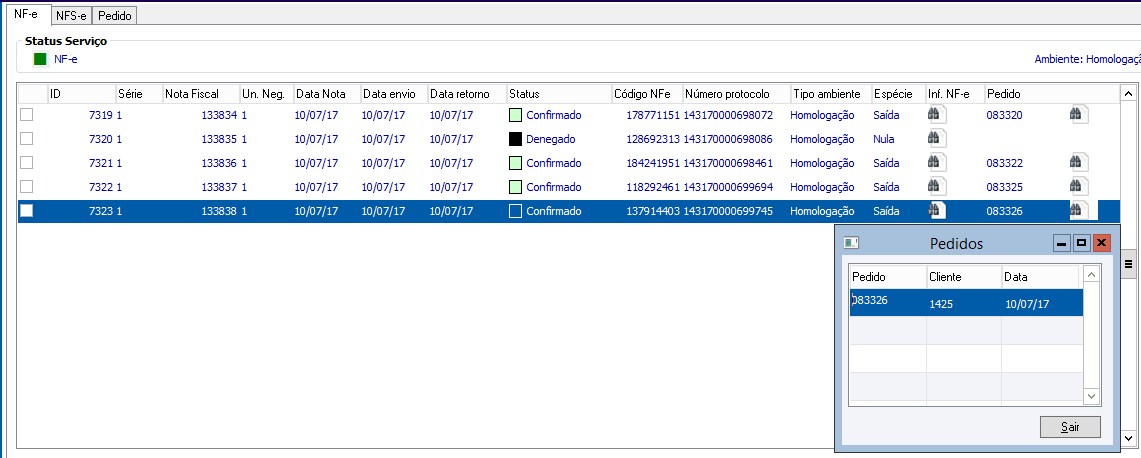The width and height of the screenshot is (1141, 458).
Task: Open Inf. NF-e binoculars for ID 7321
Action: click(935, 162)
